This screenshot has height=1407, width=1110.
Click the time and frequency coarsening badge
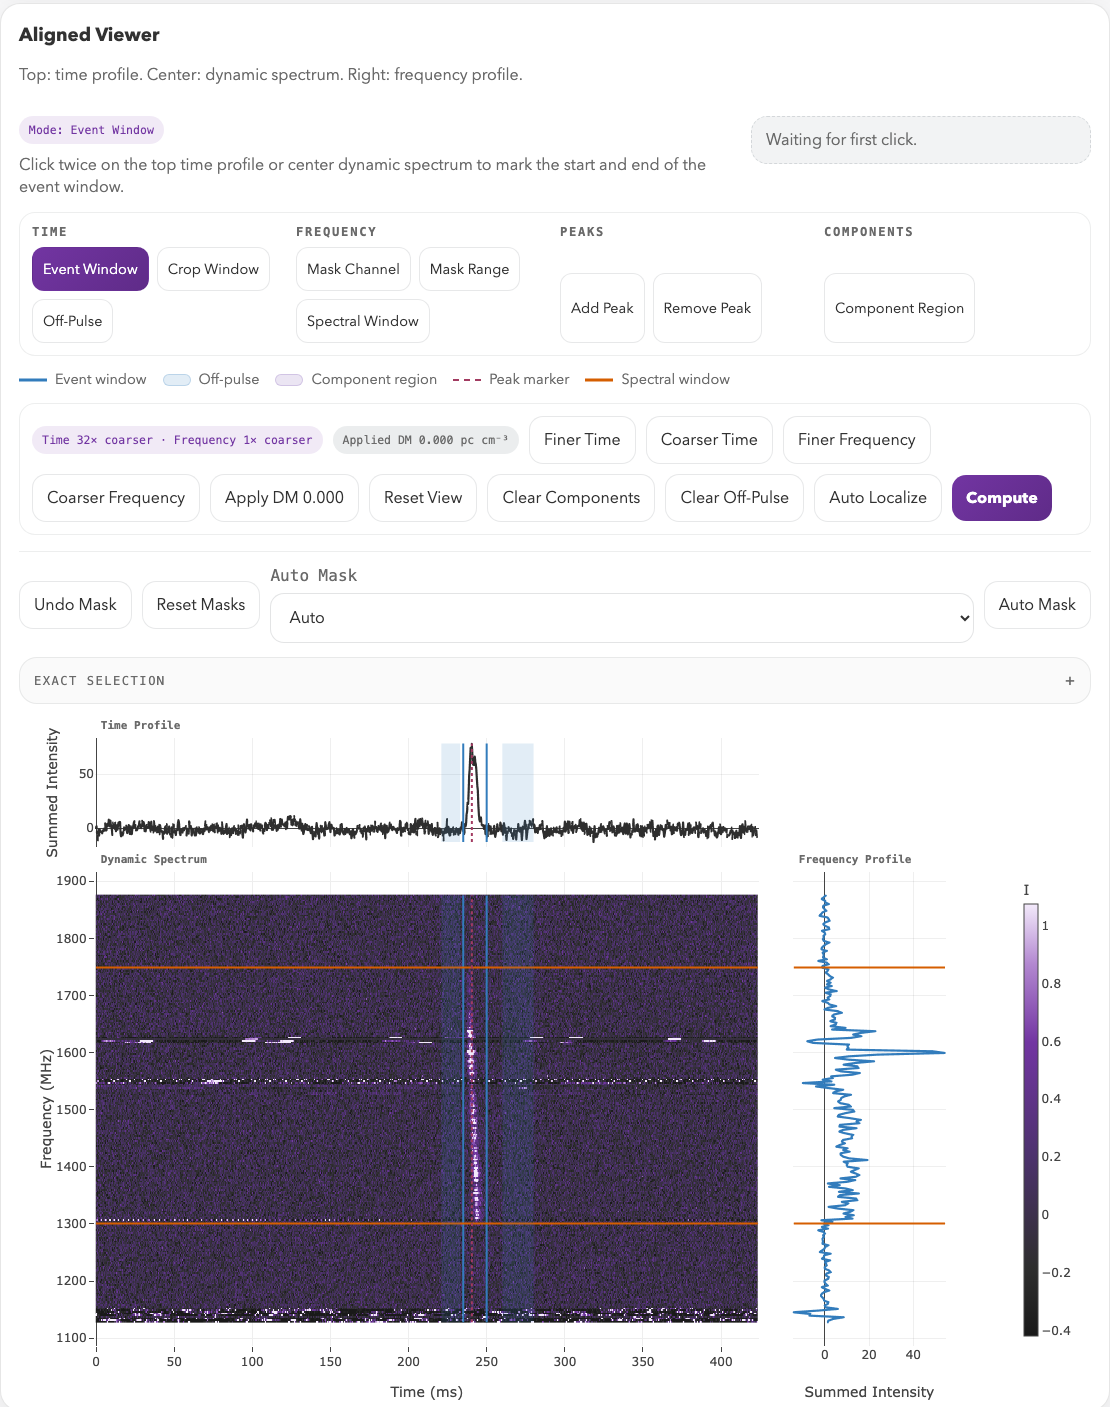(177, 440)
